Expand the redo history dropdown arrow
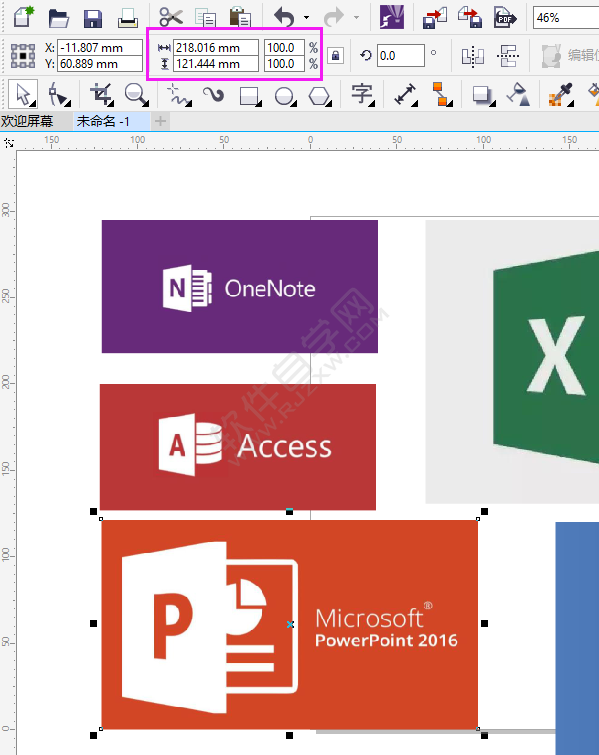Viewport: 599px width, 755px height. click(x=356, y=18)
